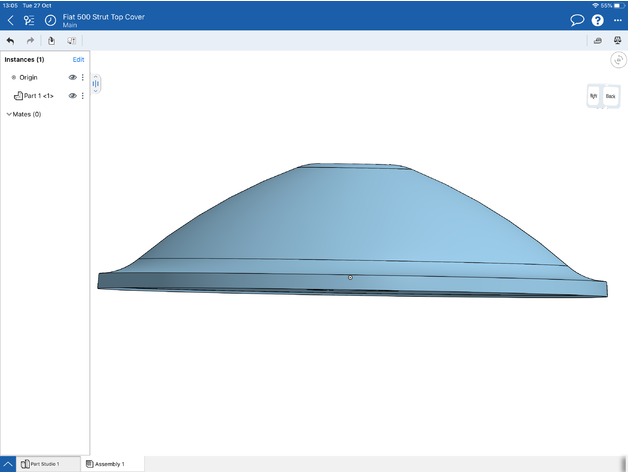
Task: Undo the last action
Action: point(10,40)
